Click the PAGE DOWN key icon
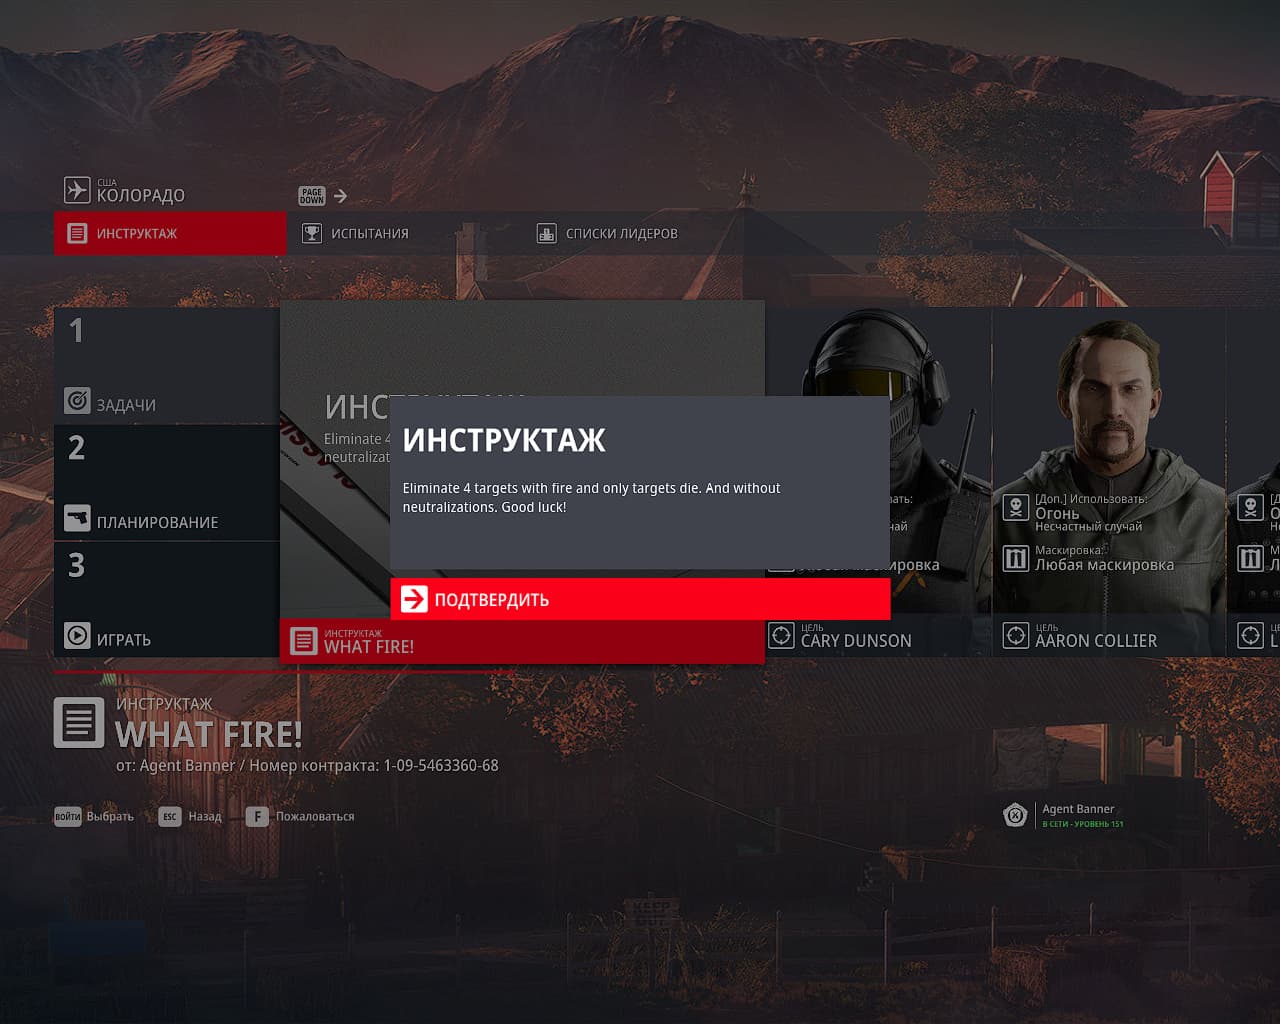 (312, 196)
